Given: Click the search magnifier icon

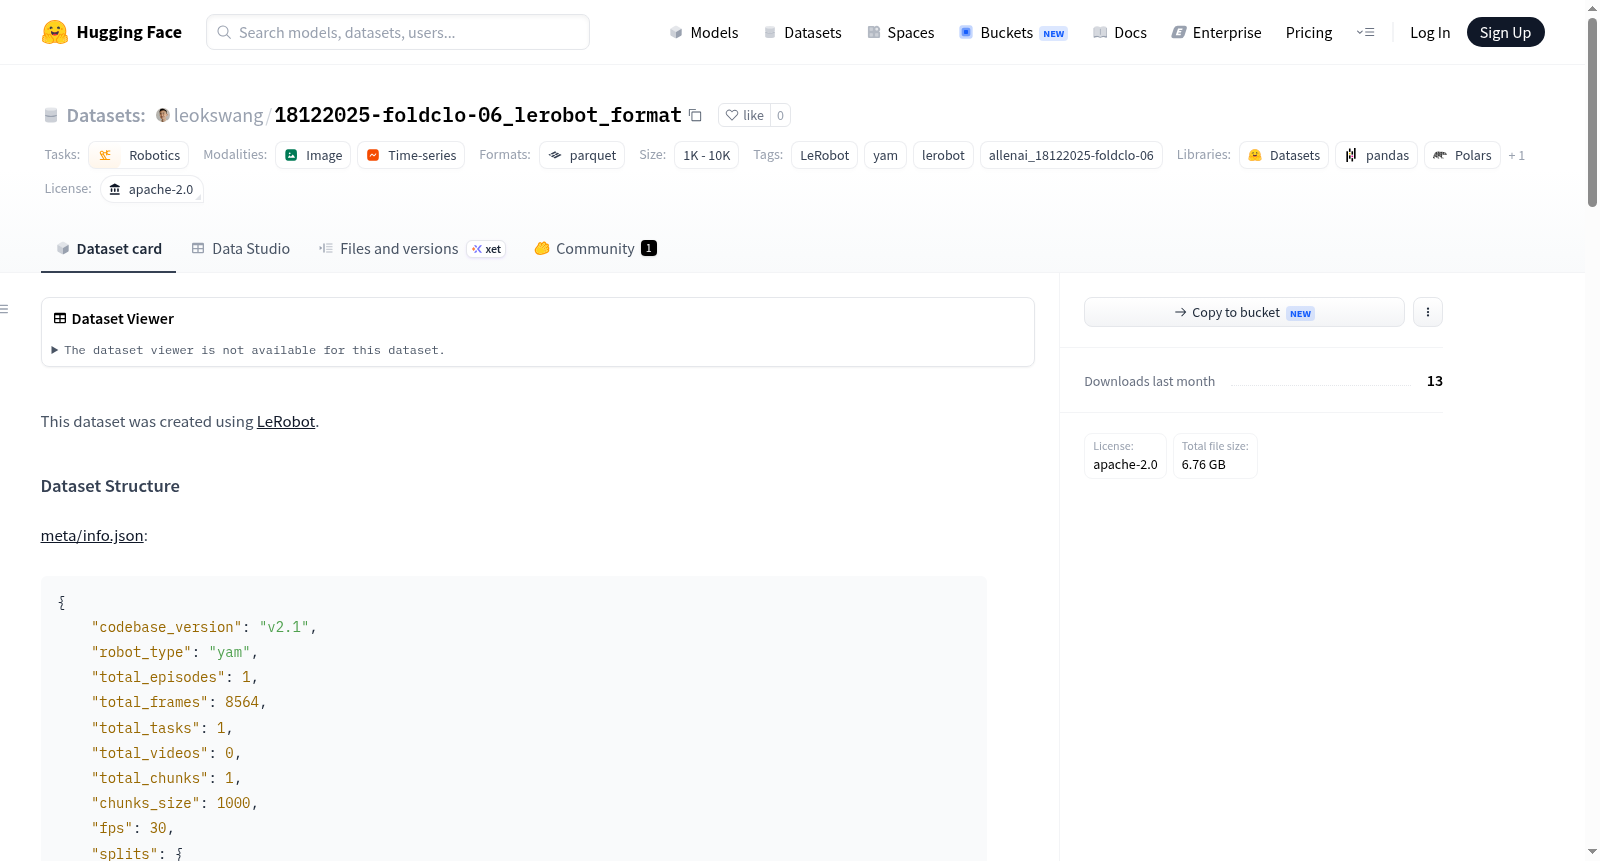Looking at the screenshot, I should tap(224, 32).
